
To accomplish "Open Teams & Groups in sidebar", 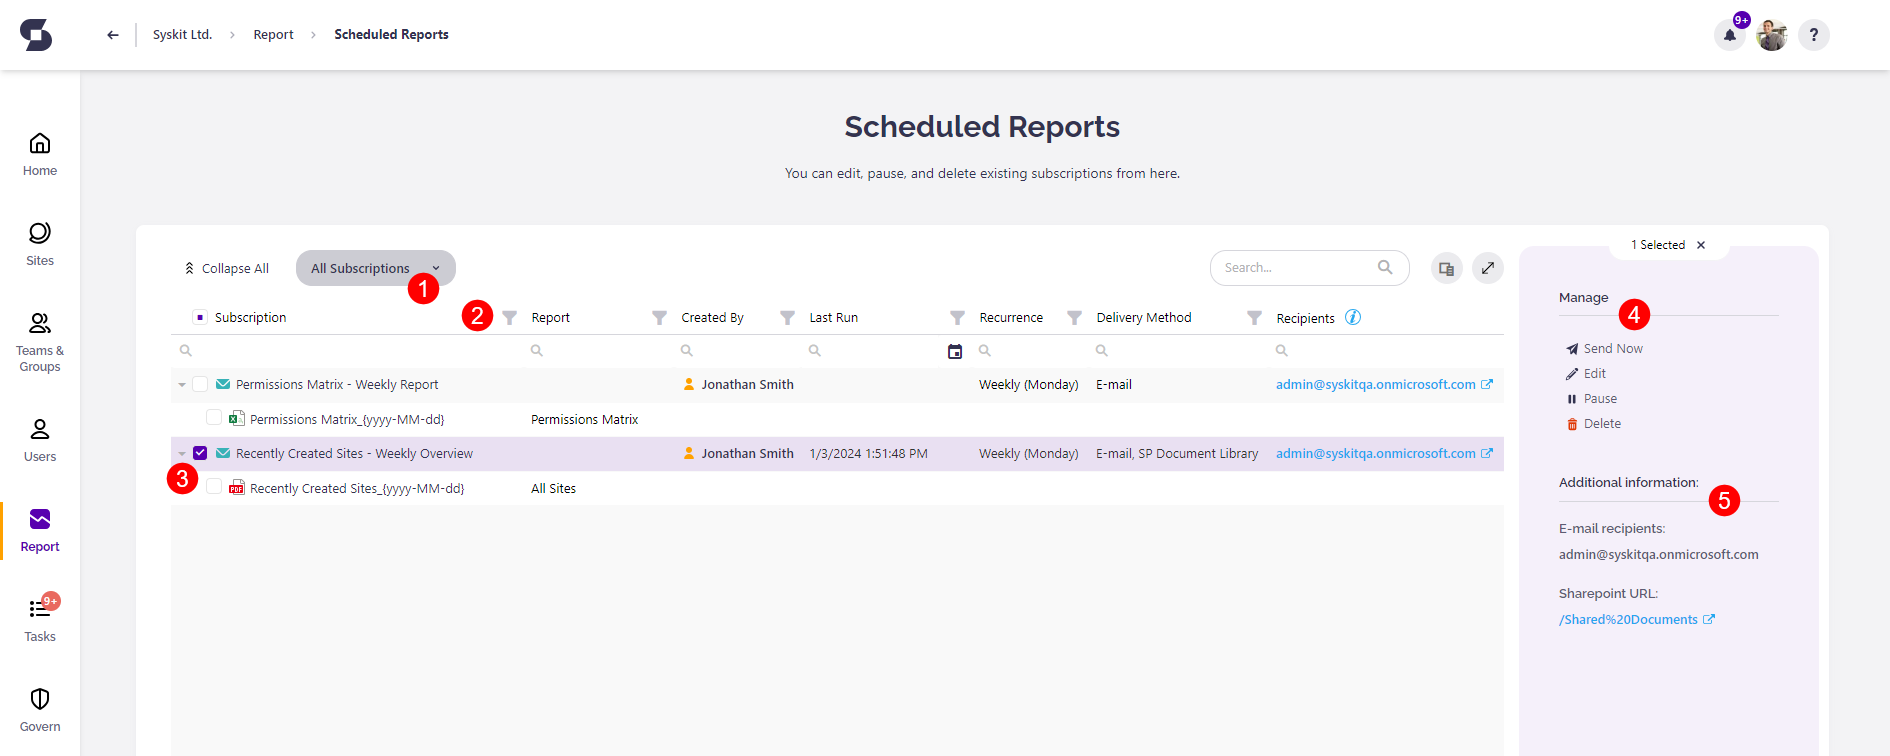I will (40, 343).
